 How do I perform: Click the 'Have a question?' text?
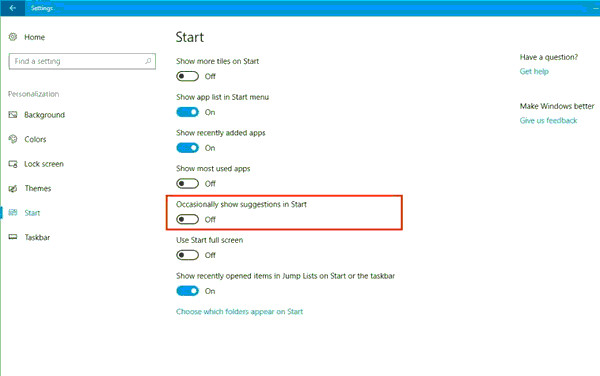[549, 57]
